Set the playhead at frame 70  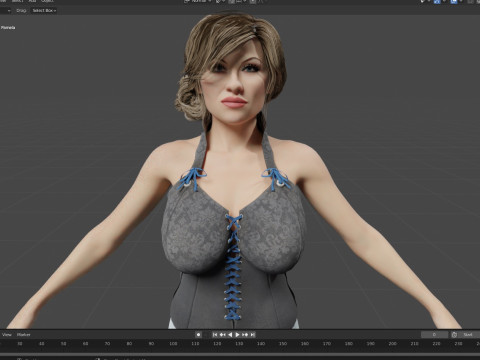(107, 344)
